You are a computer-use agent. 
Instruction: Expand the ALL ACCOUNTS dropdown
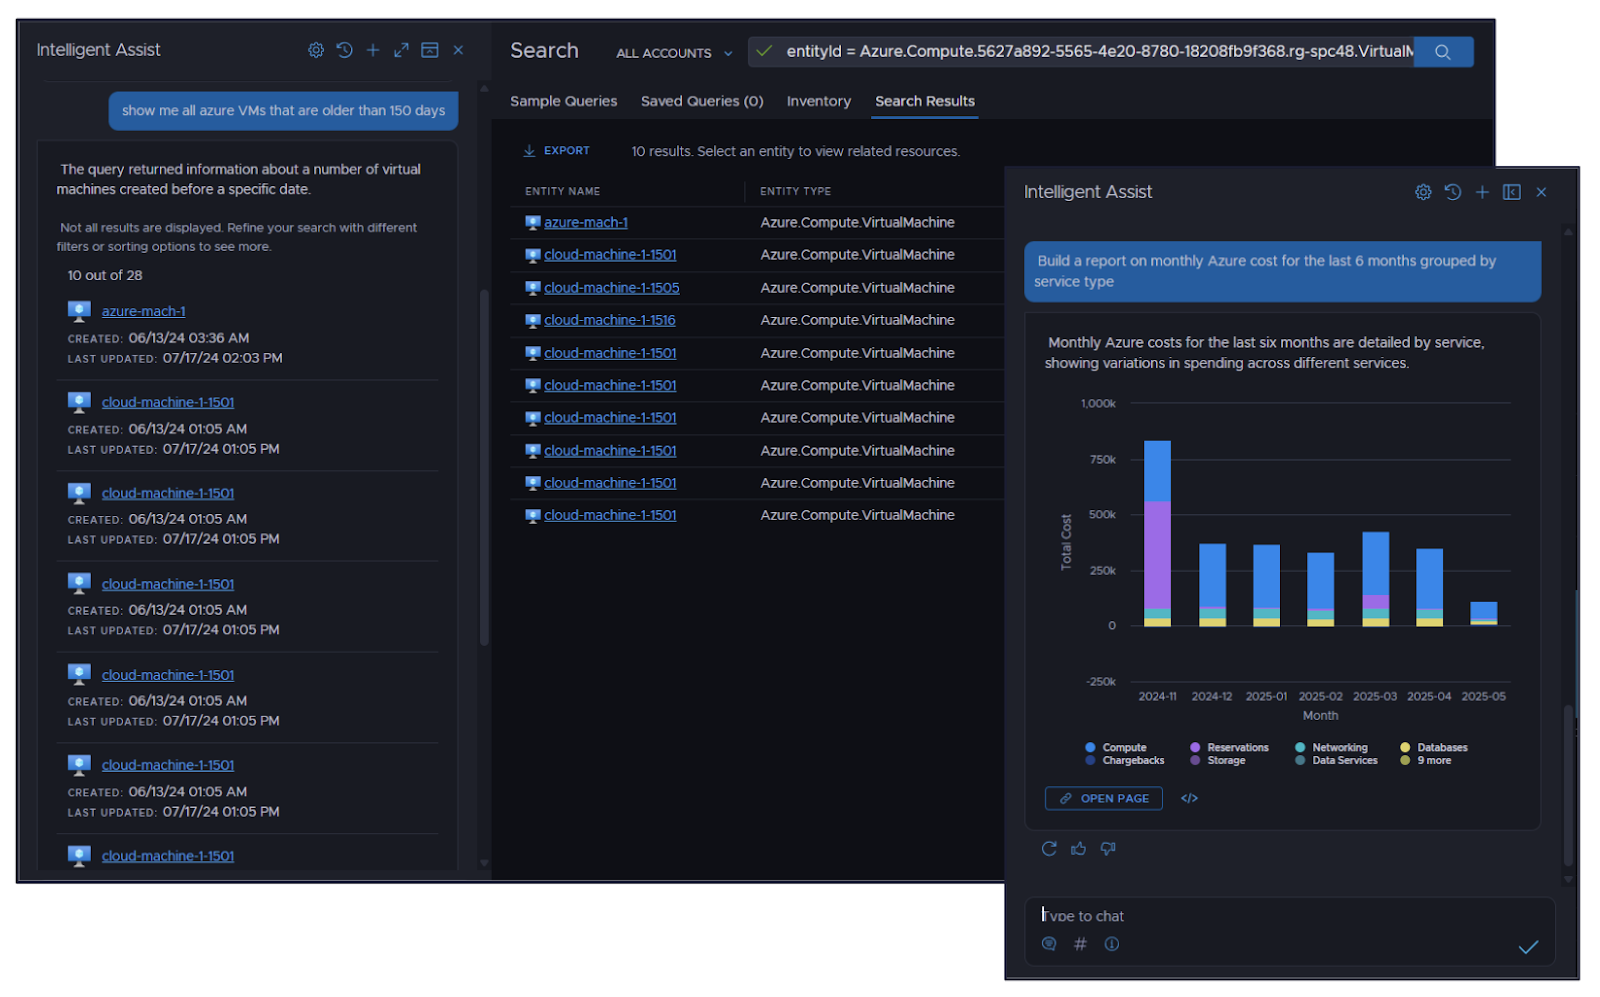click(x=674, y=53)
